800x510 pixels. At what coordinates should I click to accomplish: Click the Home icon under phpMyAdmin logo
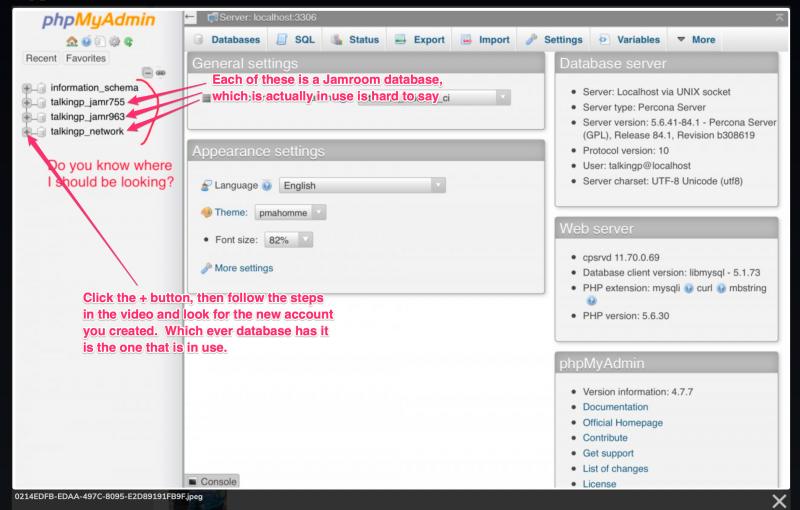pyautogui.click(x=71, y=41)
